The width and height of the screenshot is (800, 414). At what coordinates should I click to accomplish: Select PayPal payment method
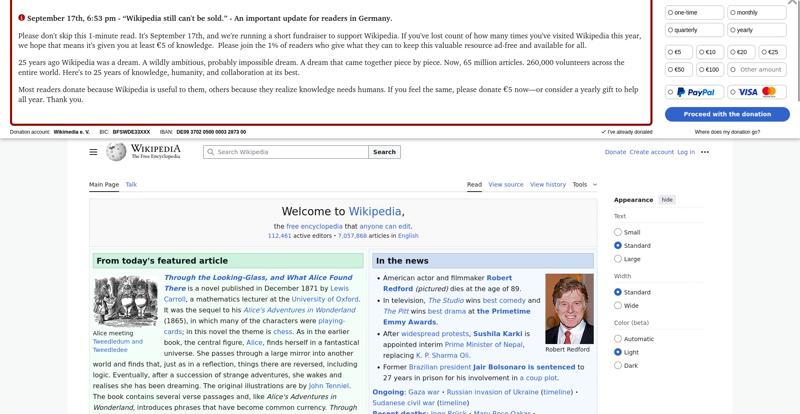(x=694, y=92)
